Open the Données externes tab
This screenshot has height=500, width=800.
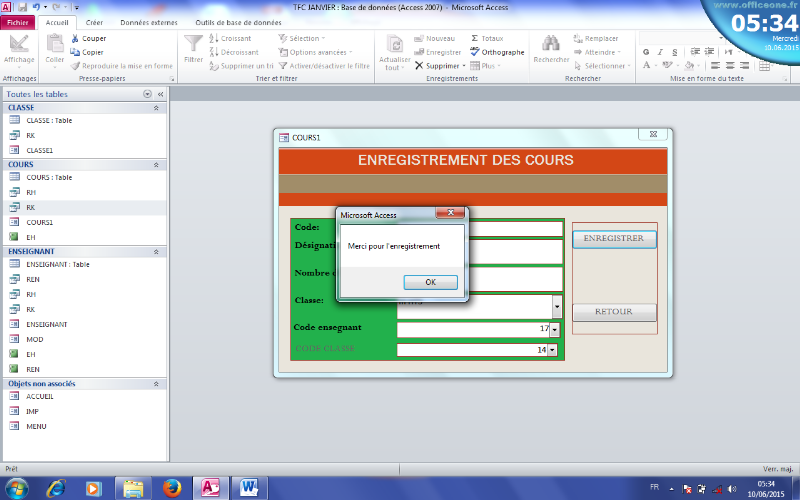tap(148, 22)
